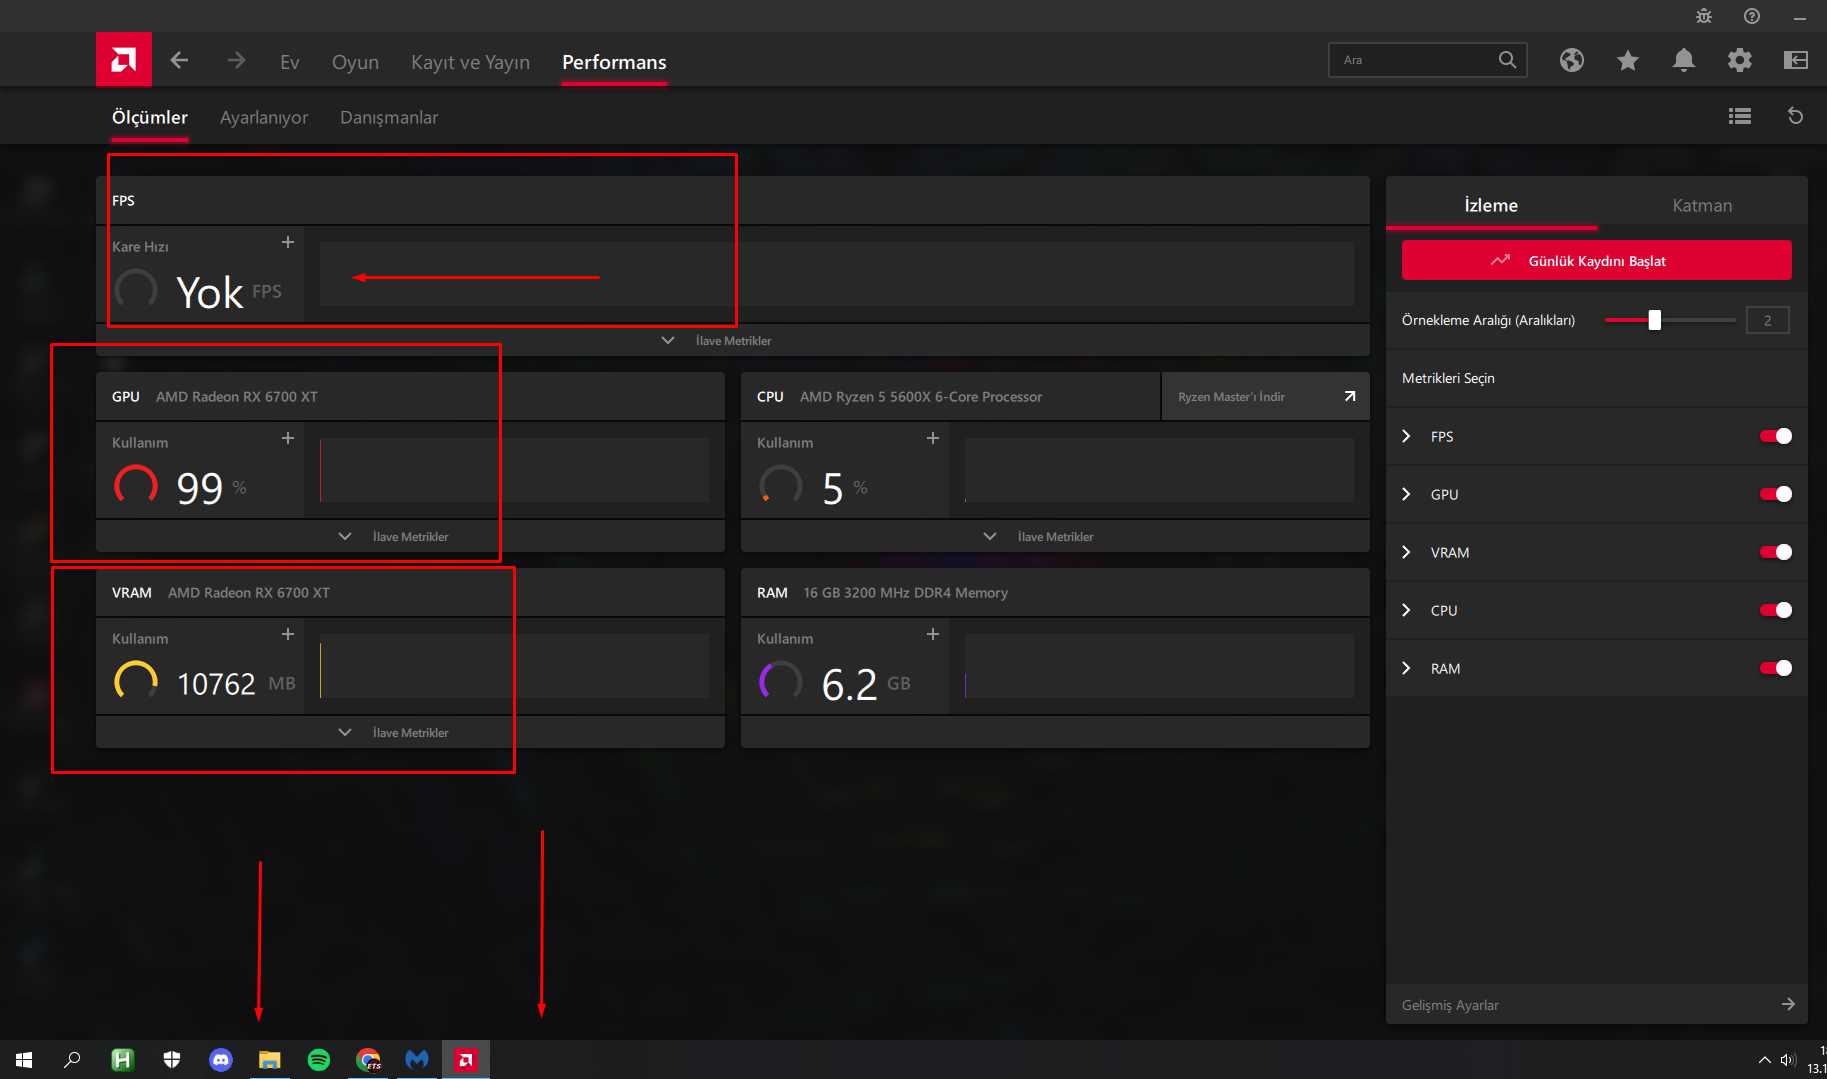The width and height of the screenshot is (1827, 1079).
Task: Open the bug report icon
Action: (1704, 16)
